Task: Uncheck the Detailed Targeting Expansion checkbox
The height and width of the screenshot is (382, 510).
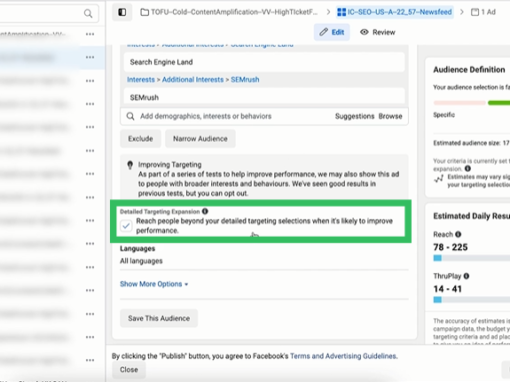Action: point(126,226)
